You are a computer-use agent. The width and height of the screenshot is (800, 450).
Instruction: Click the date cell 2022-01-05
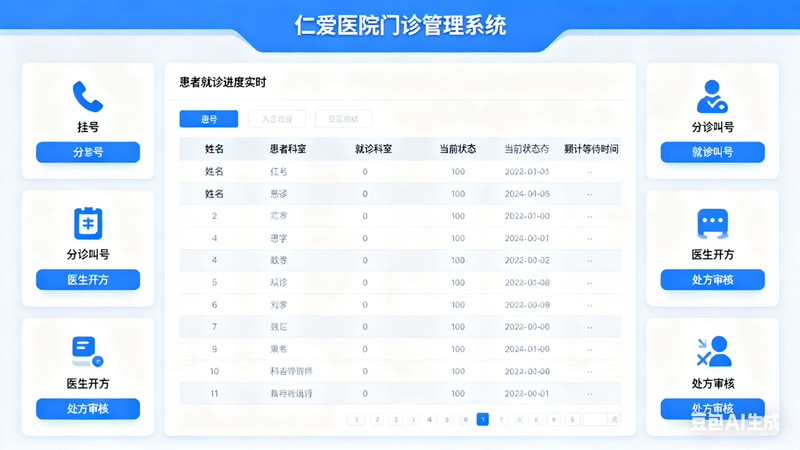click(527, 171)
